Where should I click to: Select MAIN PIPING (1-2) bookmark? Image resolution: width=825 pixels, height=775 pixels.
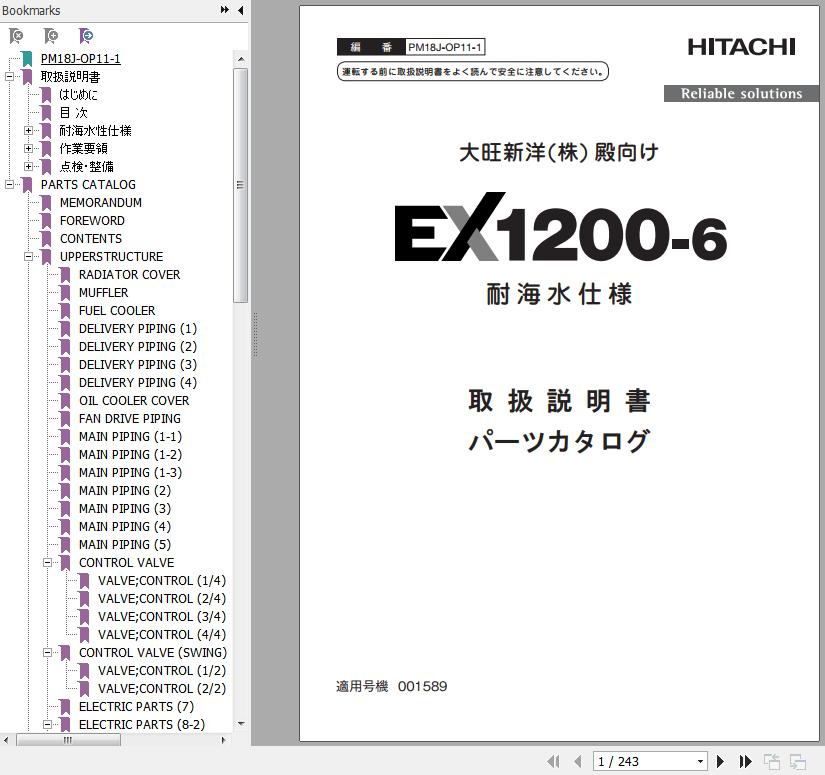[130, 455]
